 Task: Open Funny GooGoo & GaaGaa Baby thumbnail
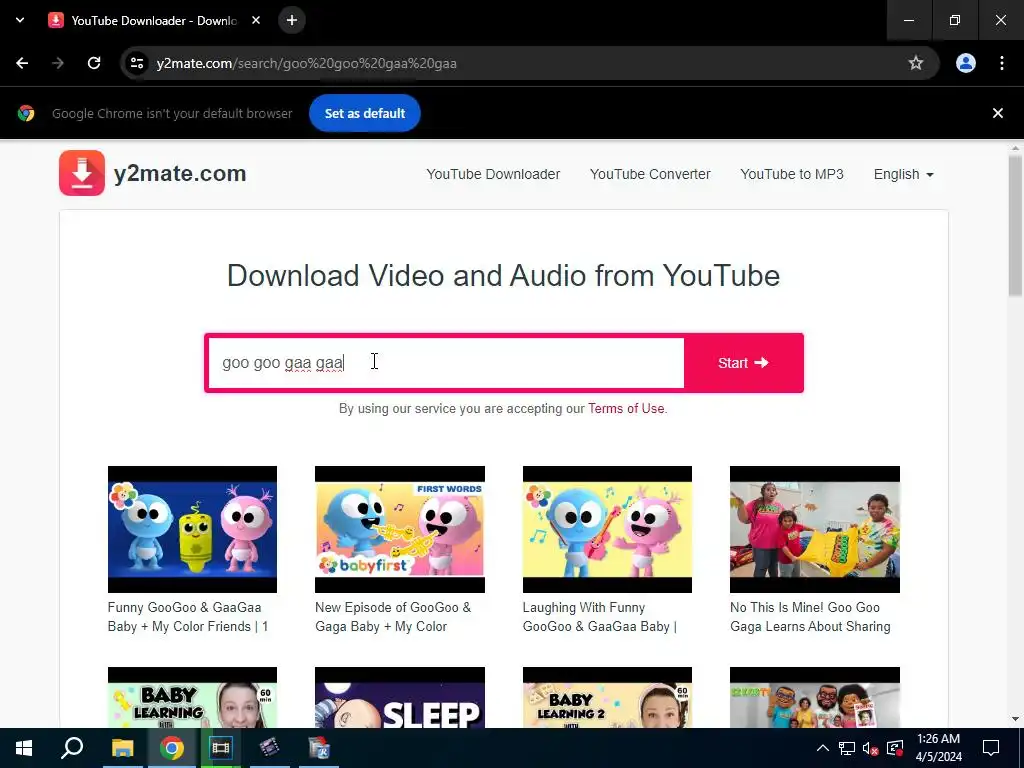pyautogui.click(x=192, y=529)
